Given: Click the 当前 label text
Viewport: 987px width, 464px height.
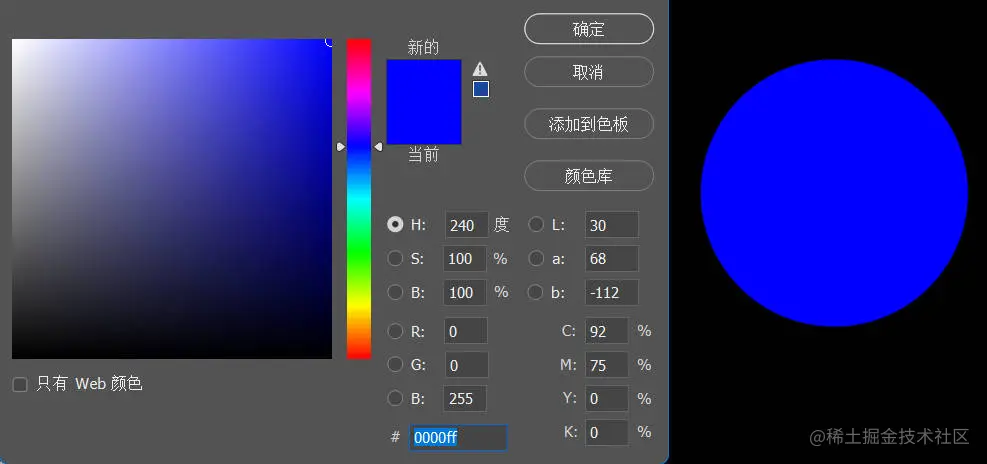Looking at the screenshot, I should pyautogui.click(x=423, y=154).
